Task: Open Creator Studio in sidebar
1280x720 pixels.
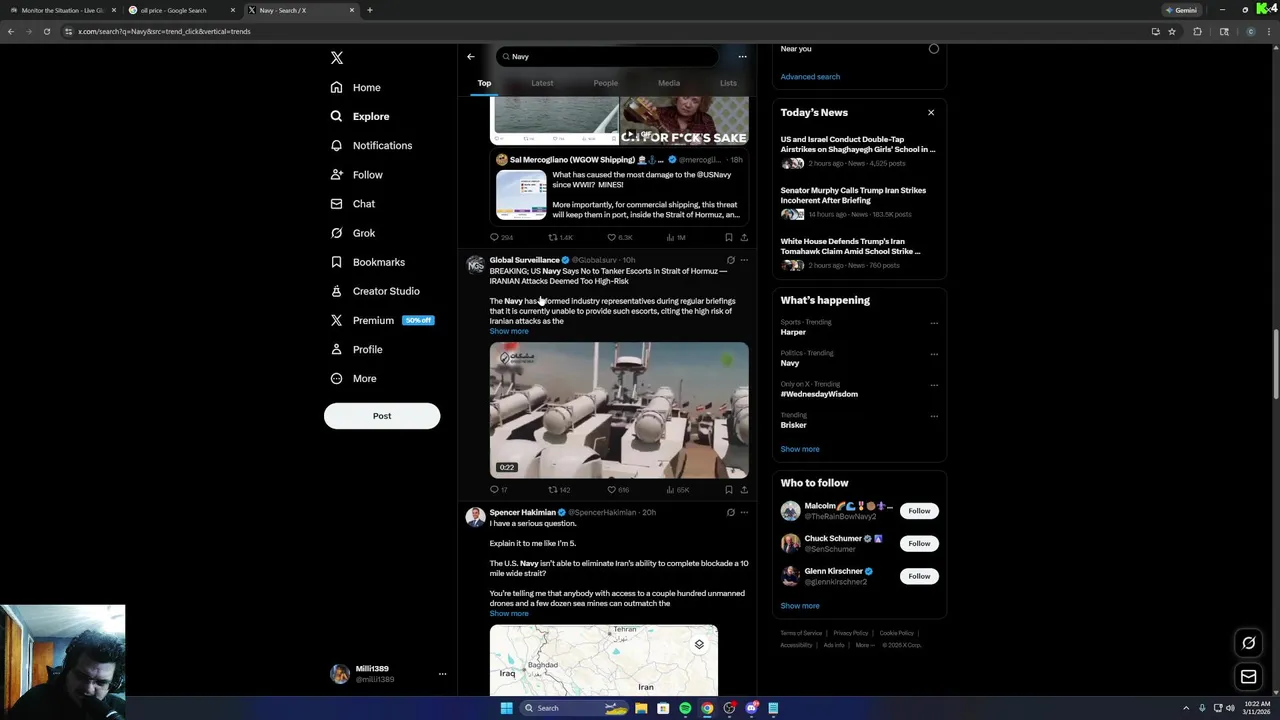Action: click(375, 291)
